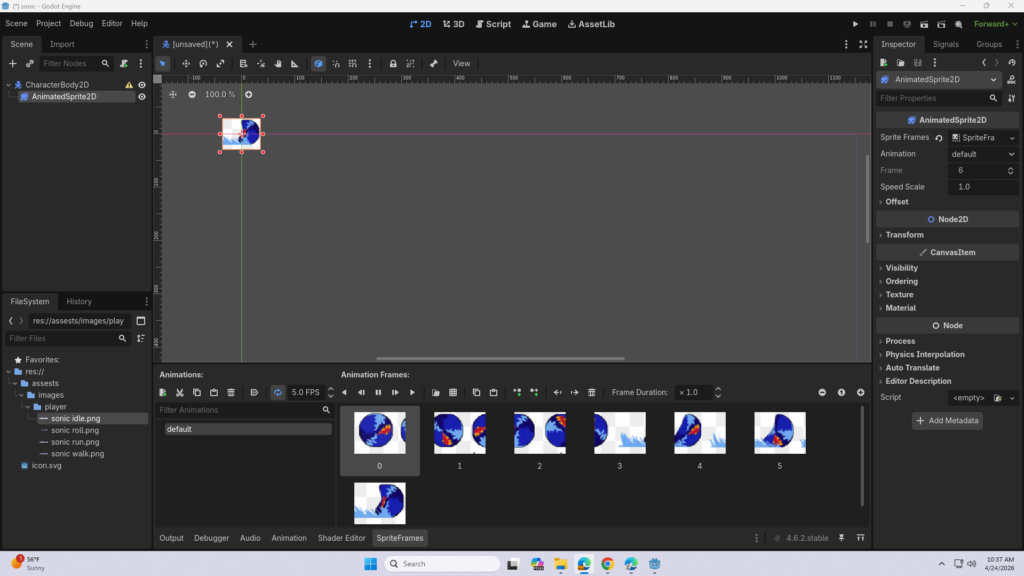Viewport: 1024px width, 576px height.
Task: Open the Forward+ renderer dropdown
Action: pos(996,23)
